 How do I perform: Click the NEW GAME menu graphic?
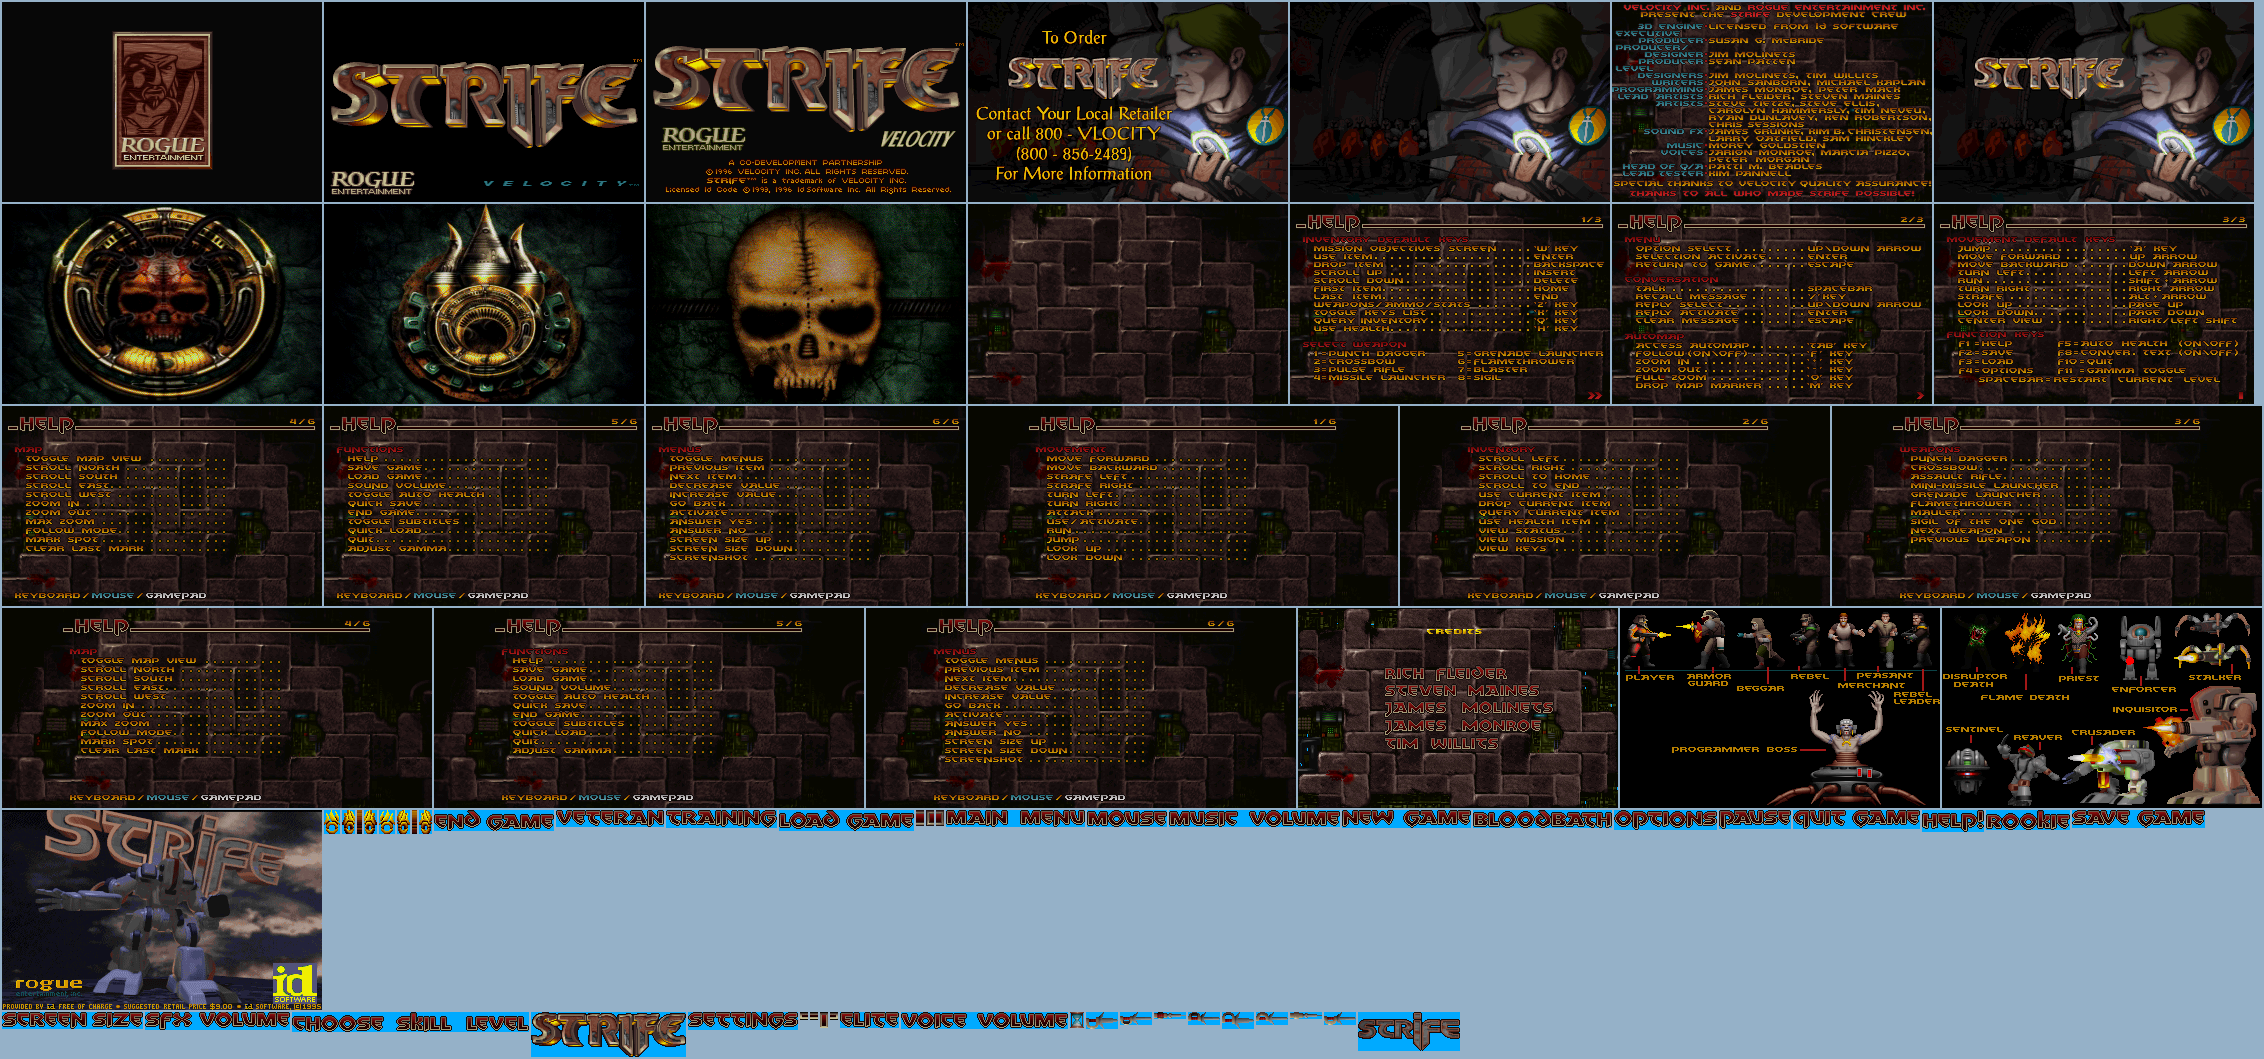[x=1406, y=819]
